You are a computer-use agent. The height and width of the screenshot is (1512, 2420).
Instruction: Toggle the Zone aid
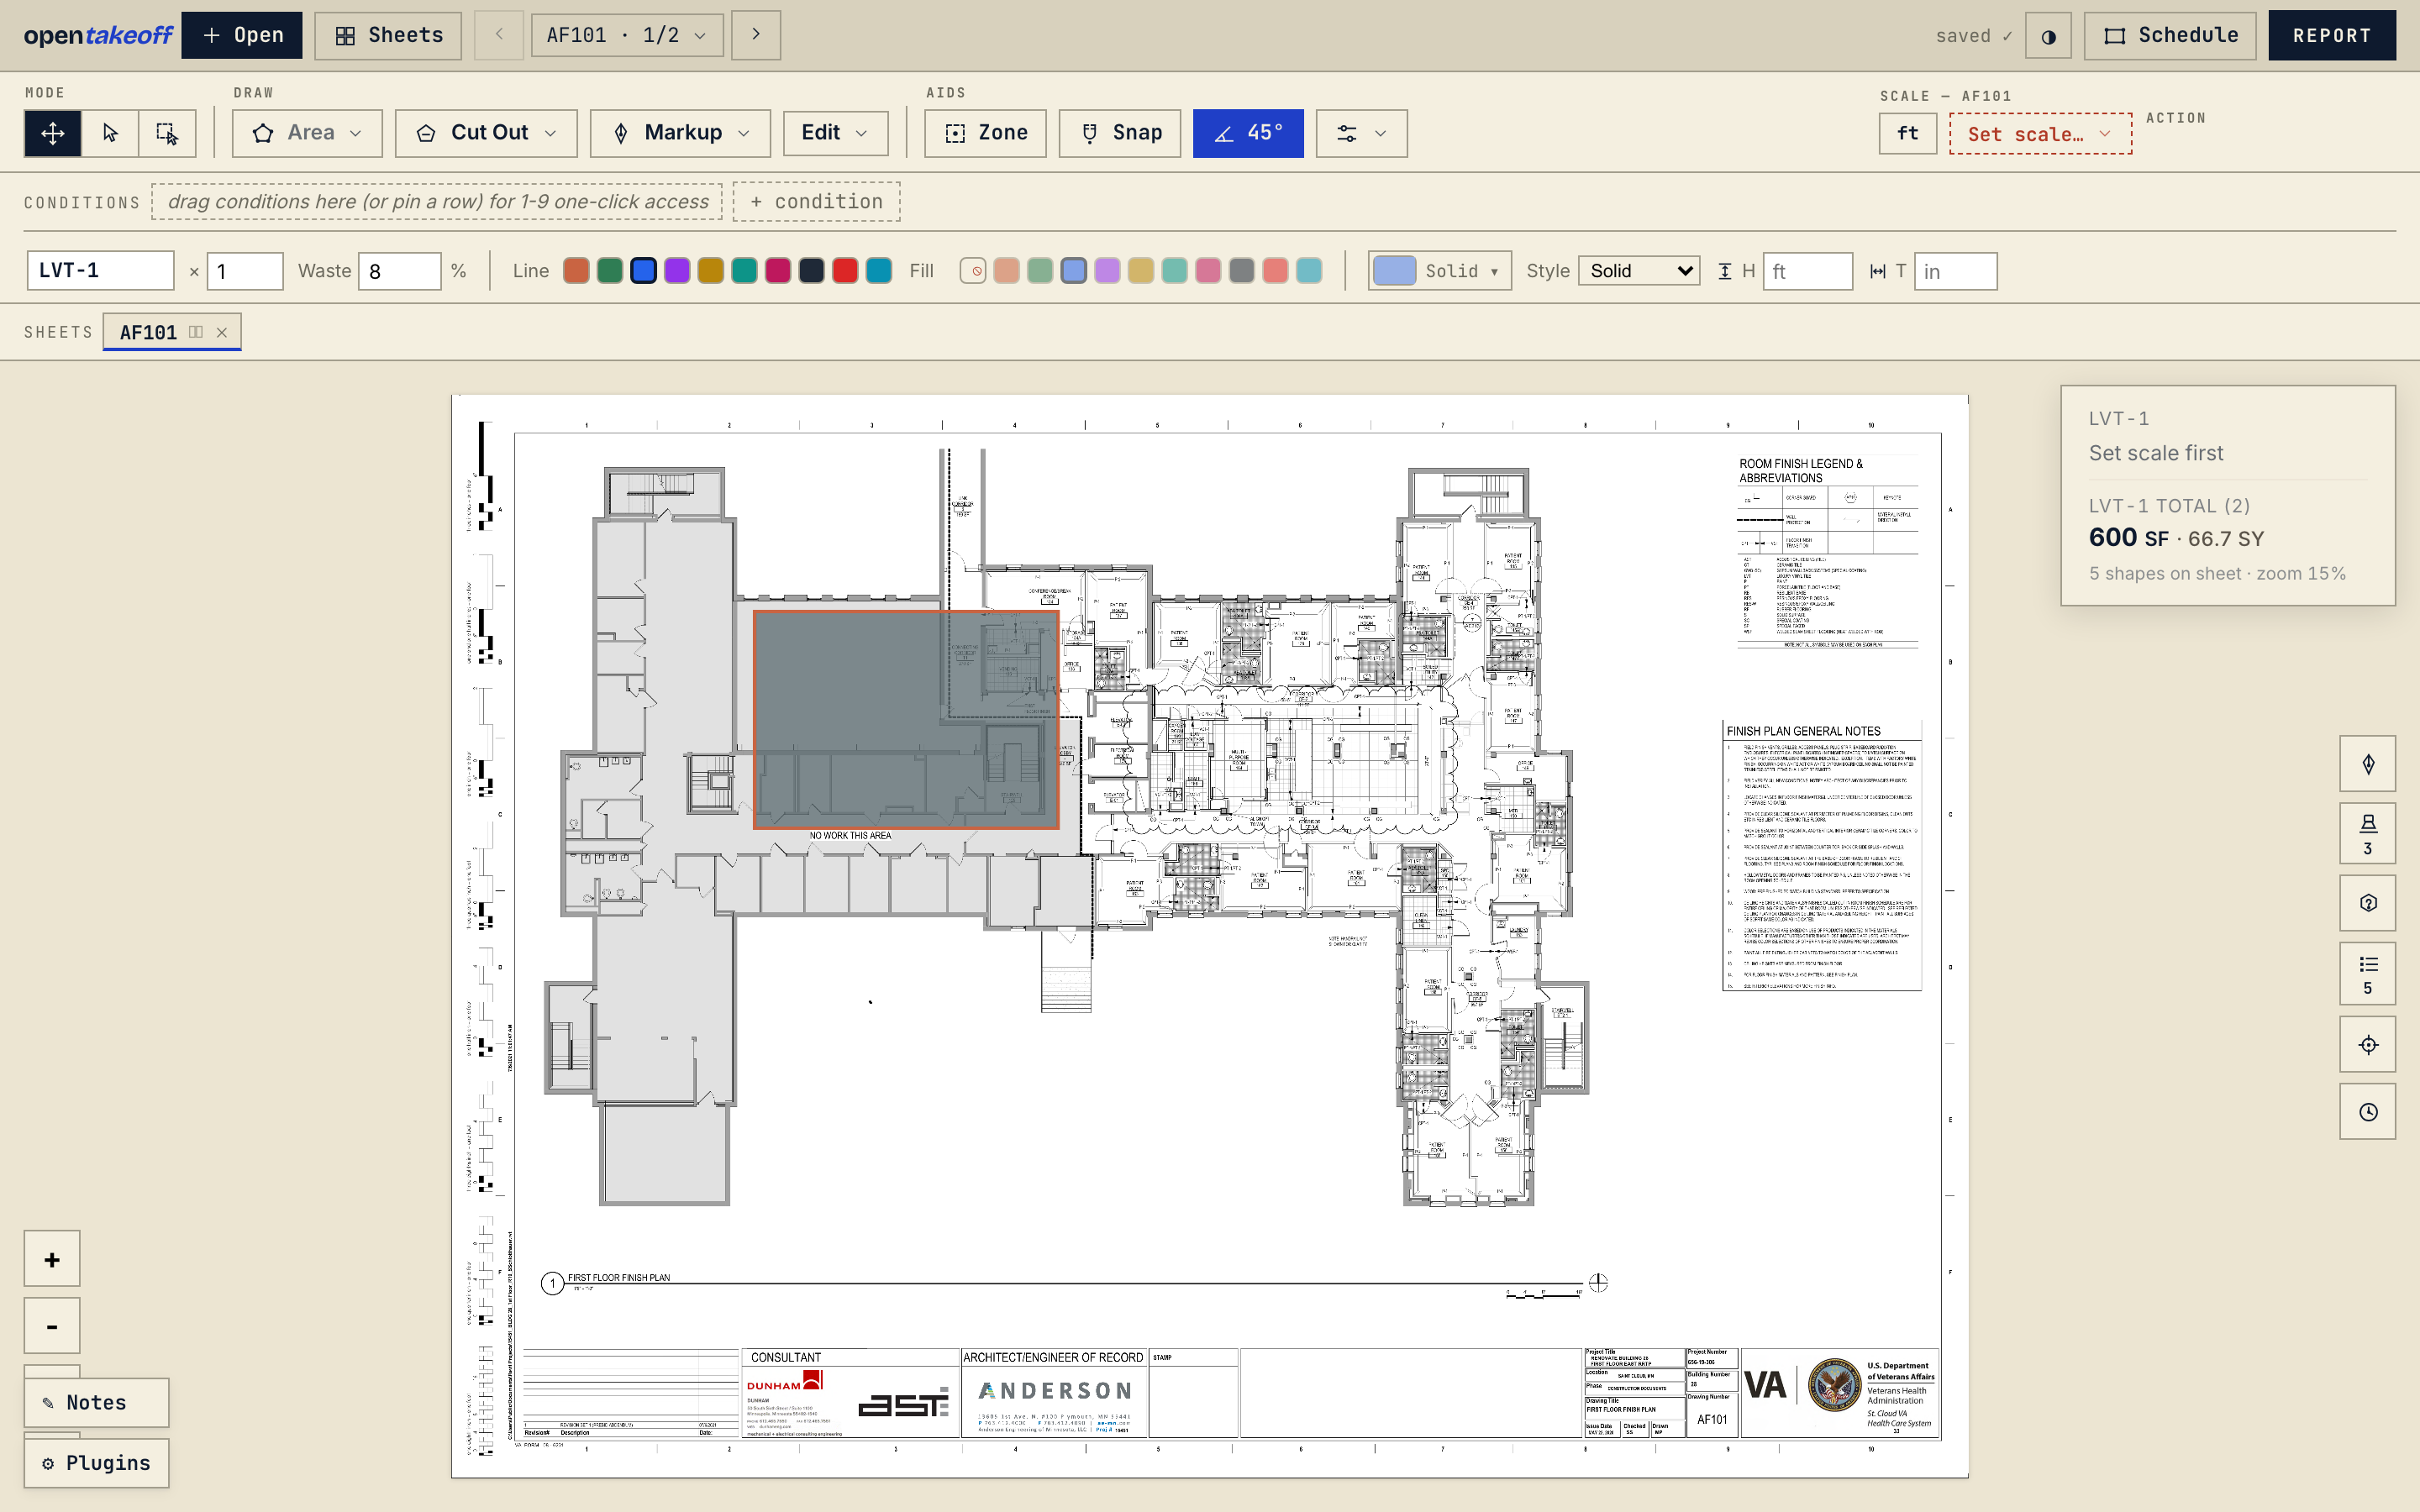pyautogui.click(x=985, y=133)
